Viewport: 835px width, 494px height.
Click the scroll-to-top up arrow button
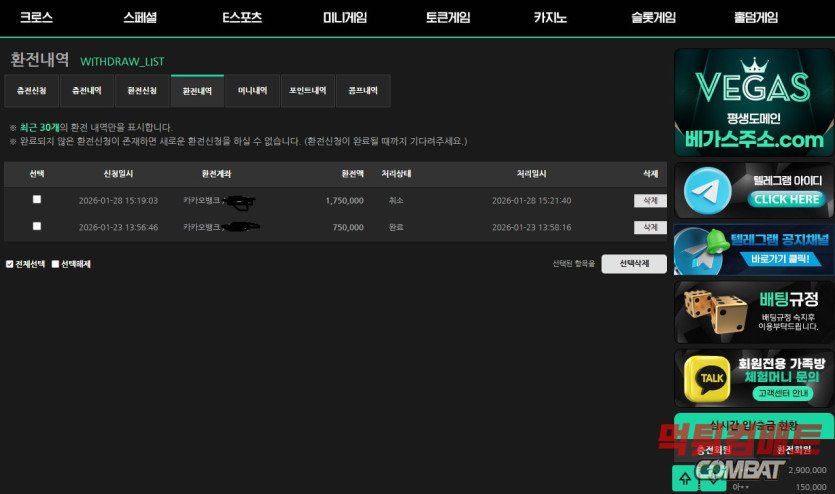[685, 477]
